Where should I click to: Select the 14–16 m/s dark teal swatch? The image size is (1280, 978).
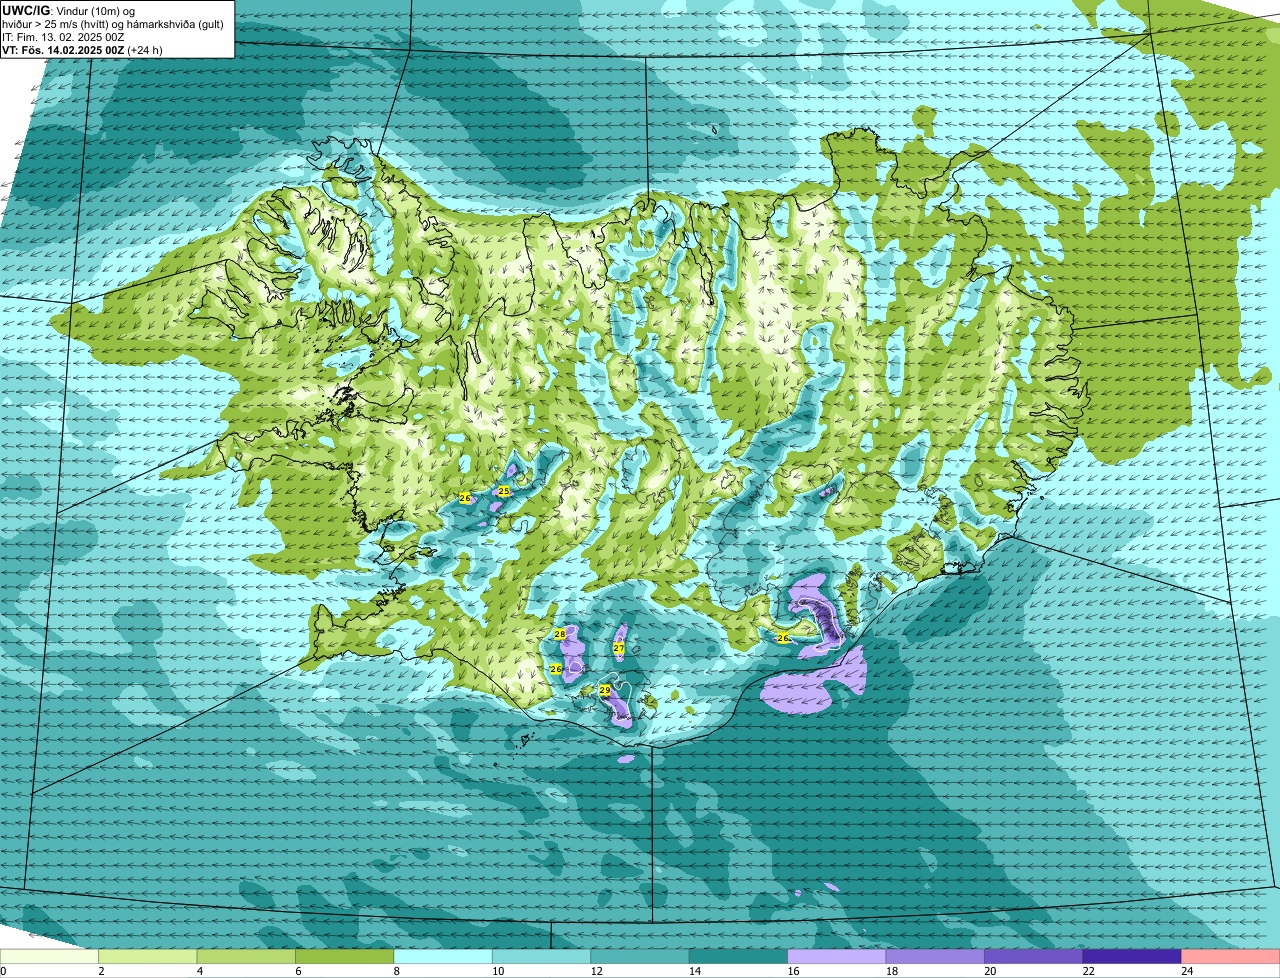pos(738,956)
